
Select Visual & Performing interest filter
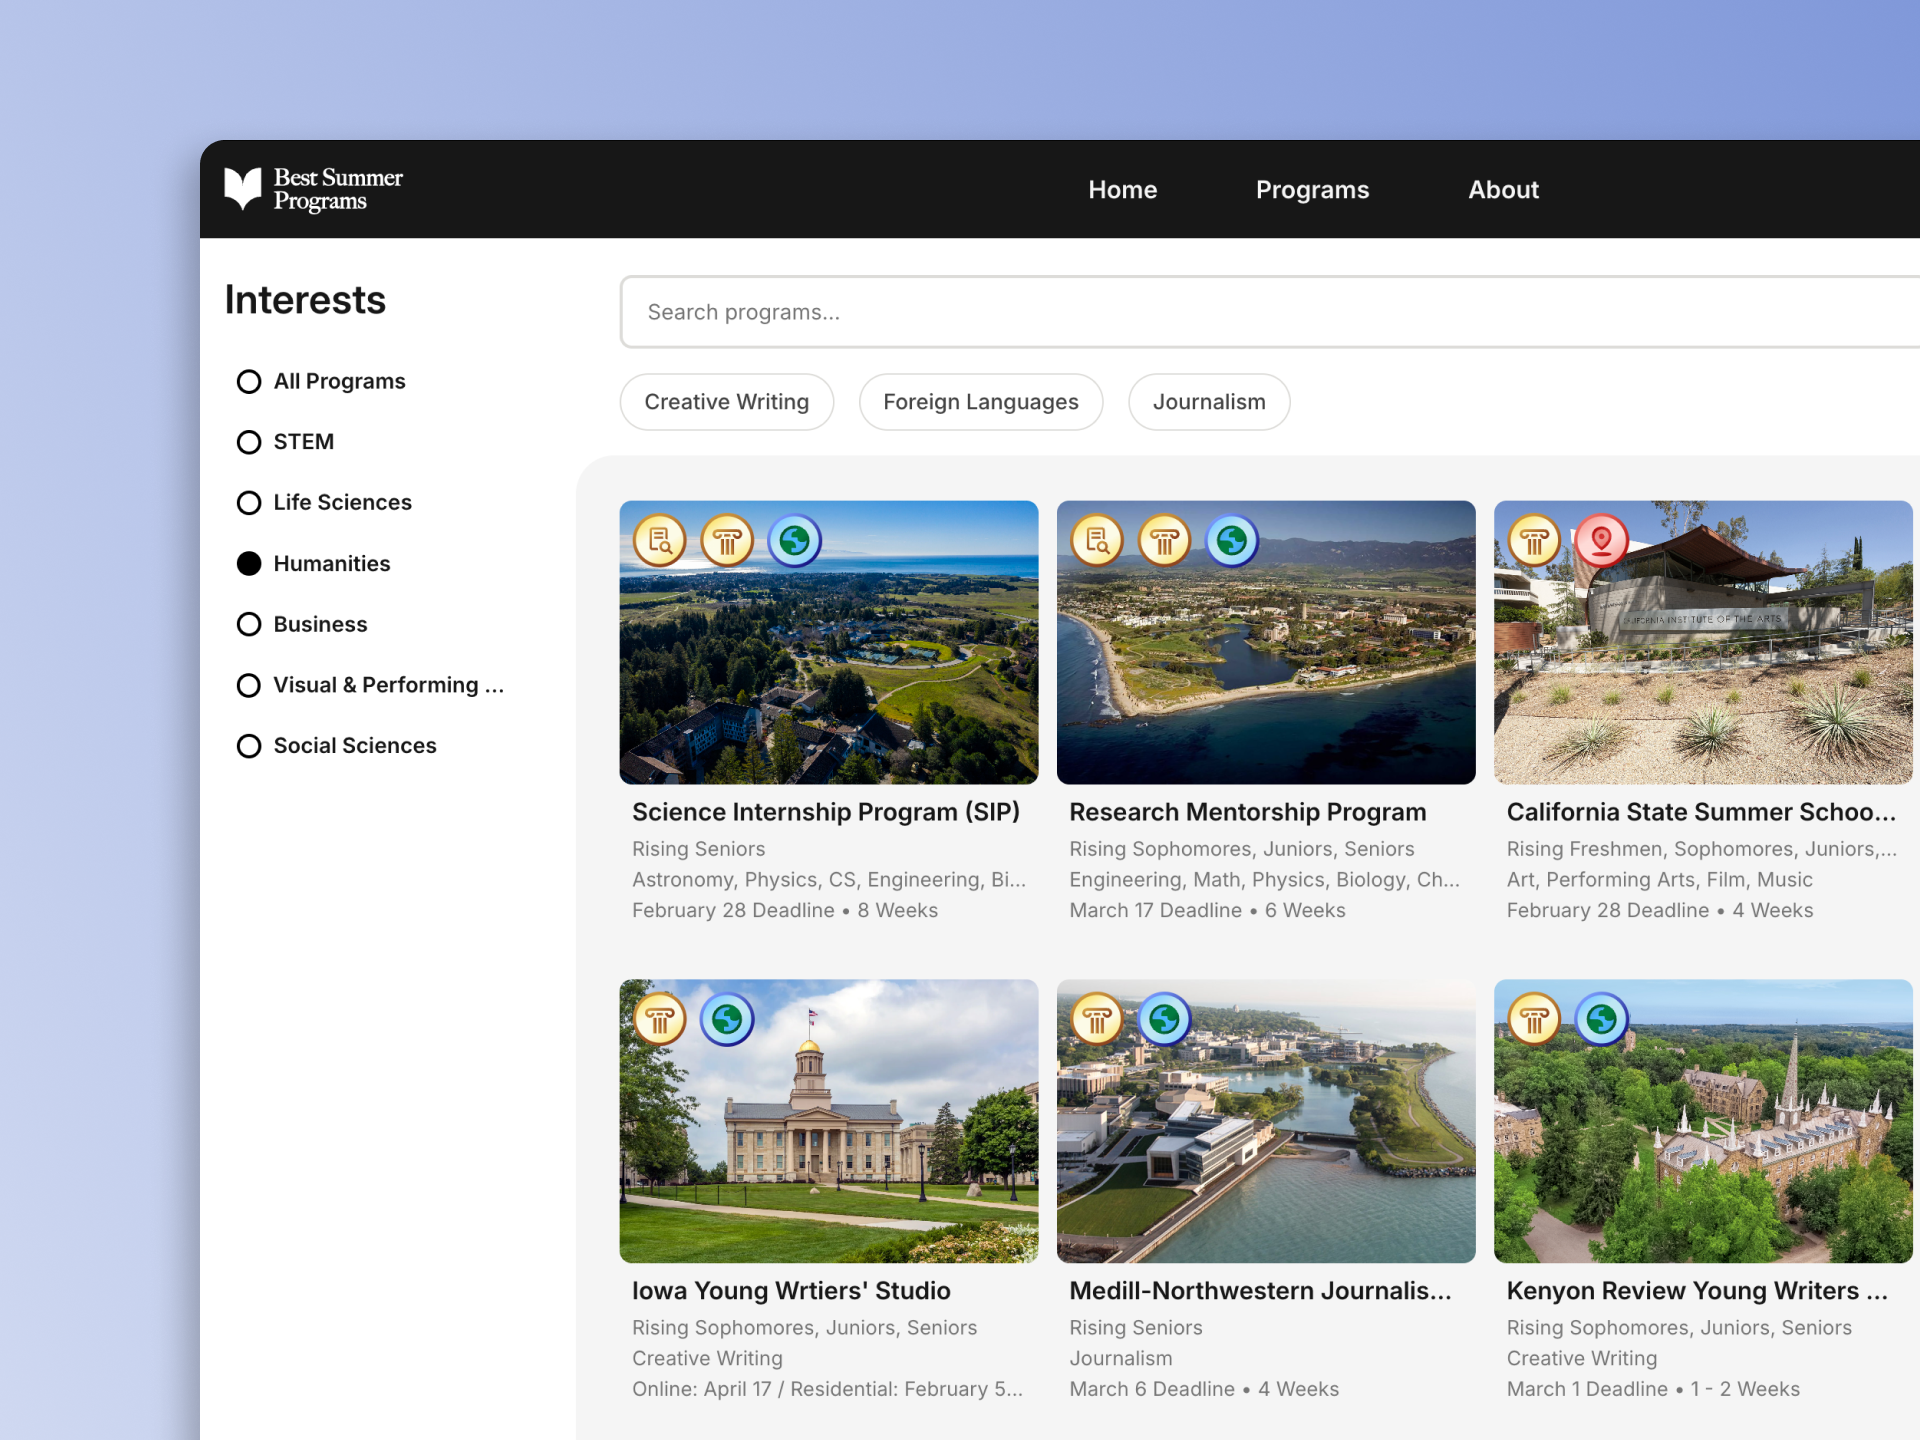pyautogui.click(x=249, y=685)
